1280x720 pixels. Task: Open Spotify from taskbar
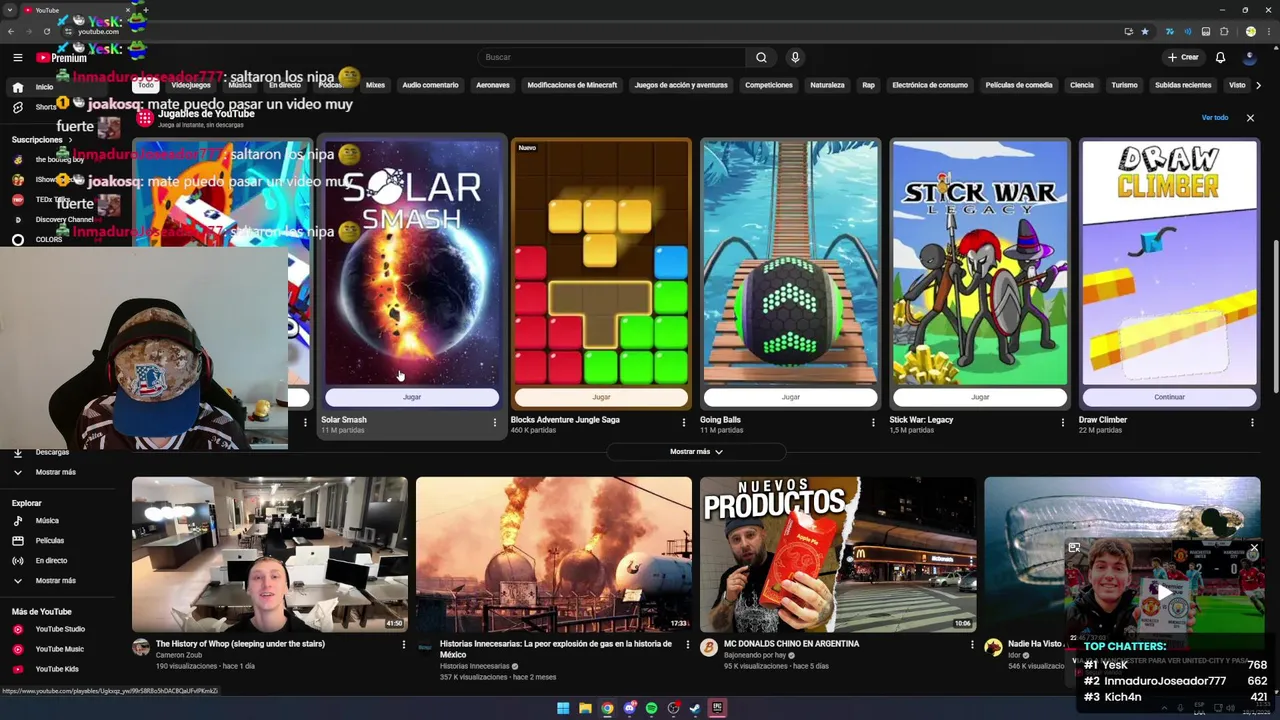point(651,708)
